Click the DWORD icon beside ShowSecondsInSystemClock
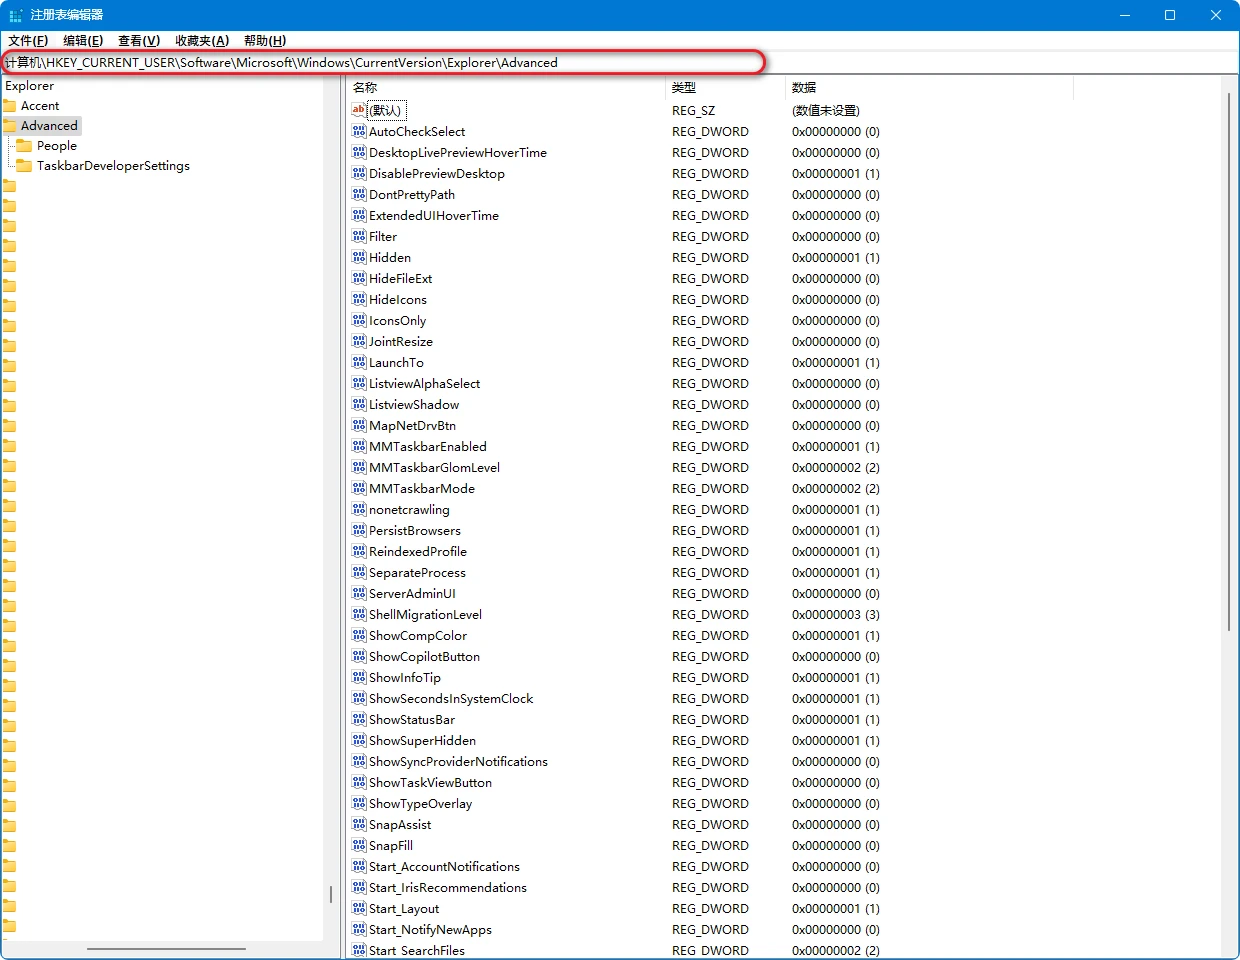Viewport: 1240px width, 960px height. [359, 698]
